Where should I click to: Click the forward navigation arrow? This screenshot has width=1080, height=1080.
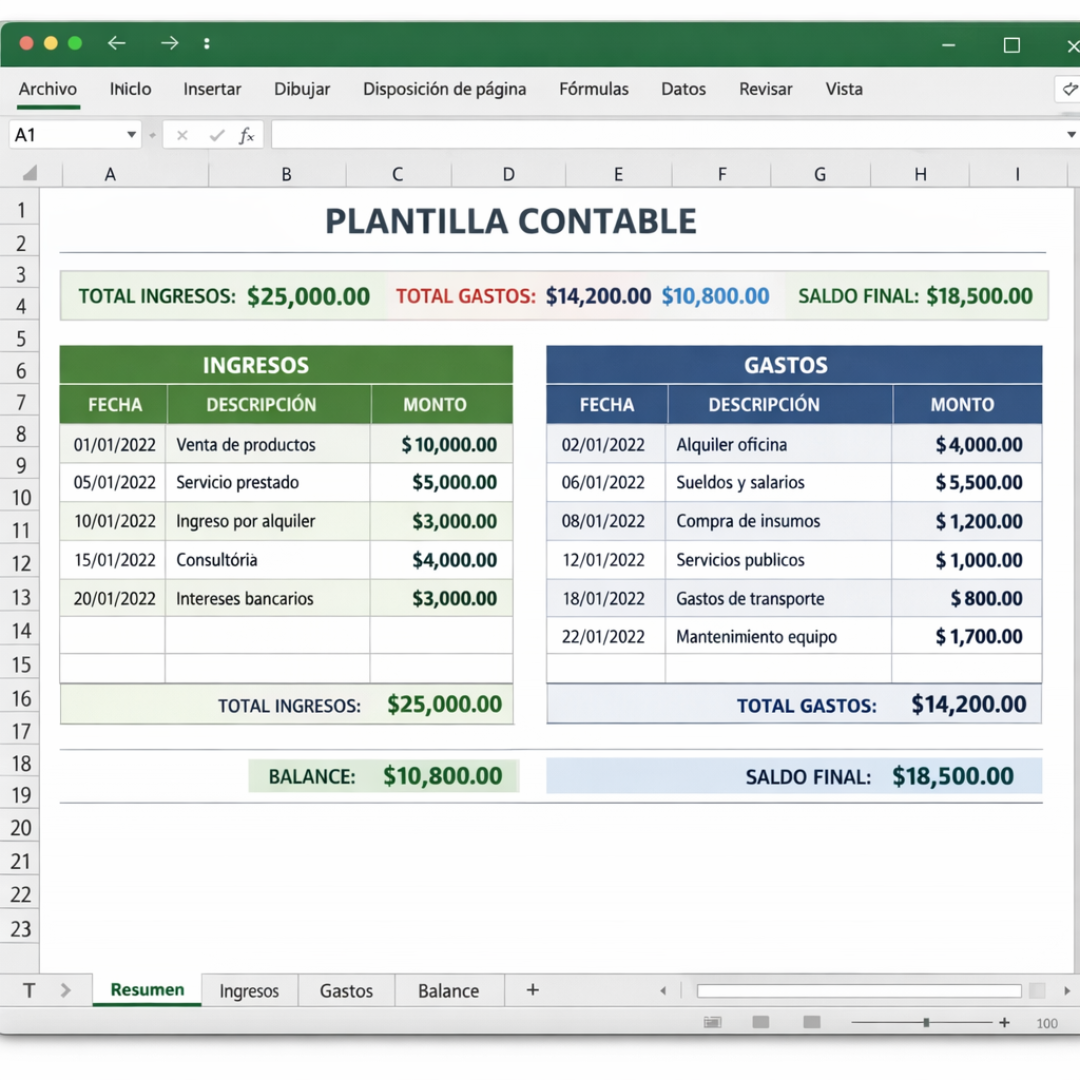pos(170,43)
